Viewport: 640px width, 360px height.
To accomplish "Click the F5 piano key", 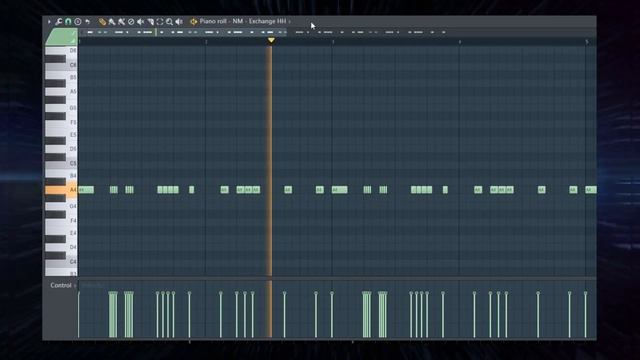I will pyautogui.click(x=61, y=122).
